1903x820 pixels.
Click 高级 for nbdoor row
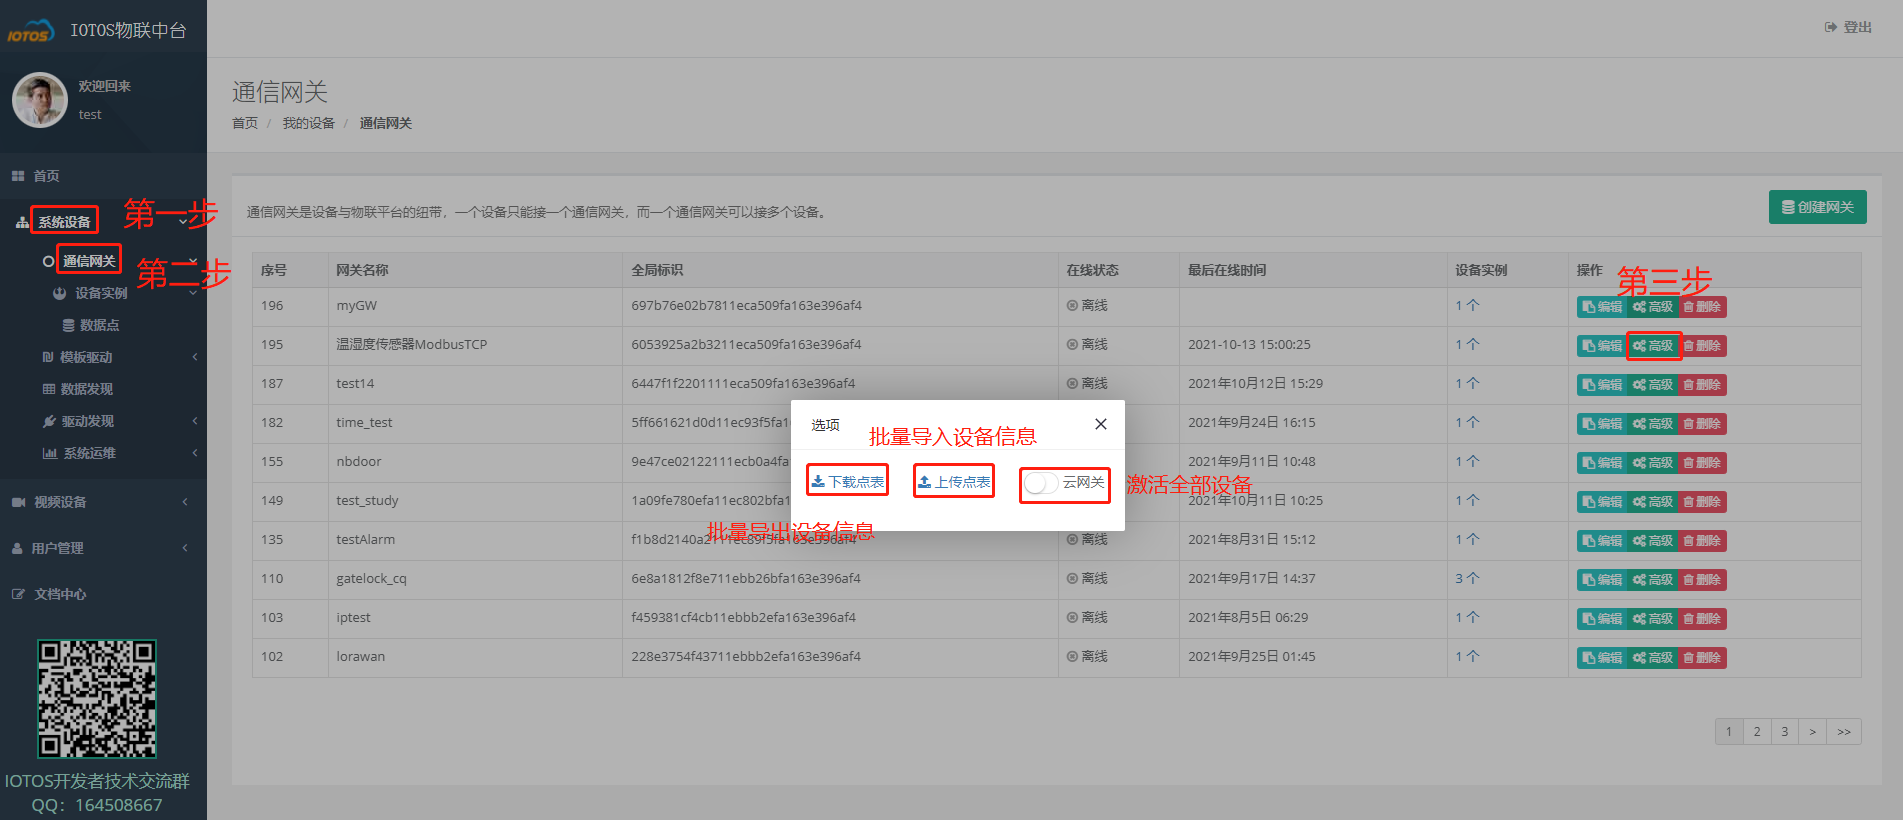point(1653,463)
